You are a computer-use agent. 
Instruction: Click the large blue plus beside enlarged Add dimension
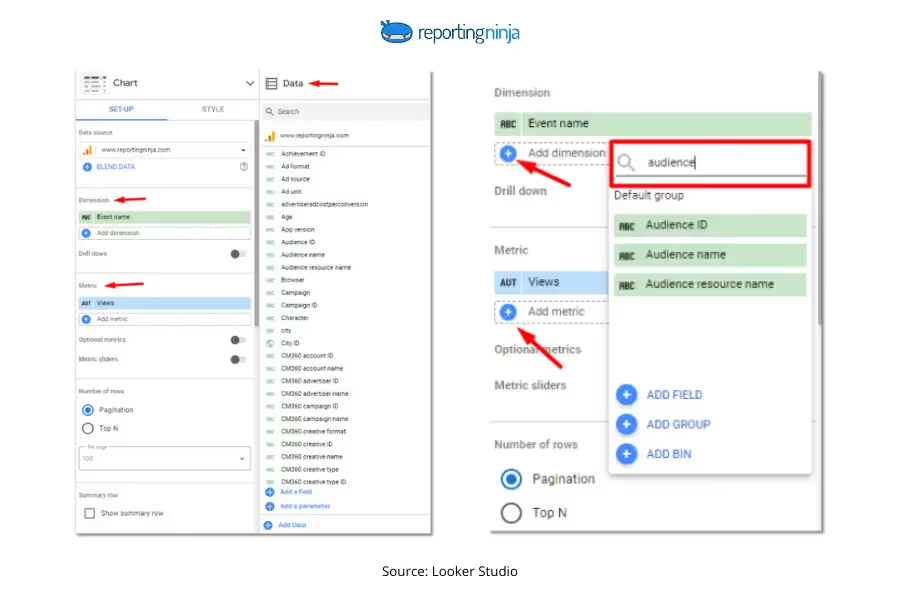(508, 153)
